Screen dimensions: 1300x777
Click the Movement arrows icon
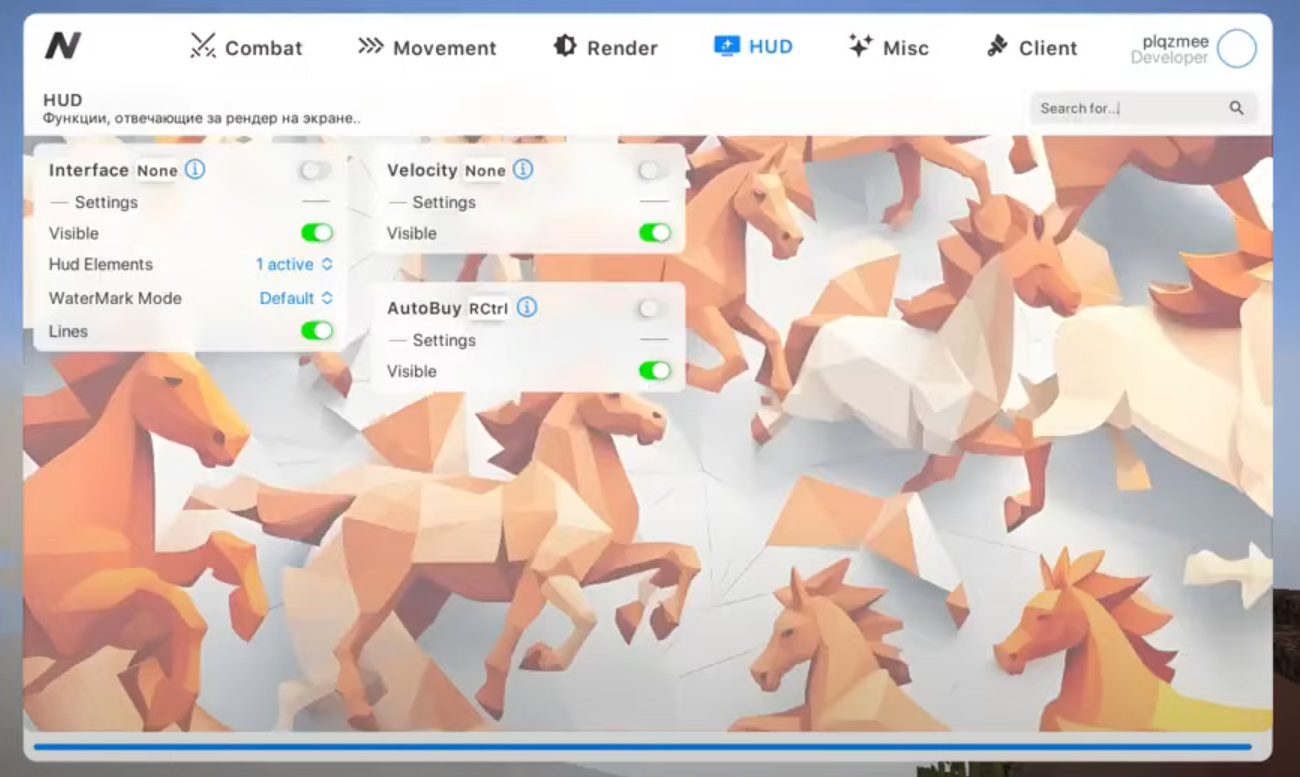click(371, 46)
